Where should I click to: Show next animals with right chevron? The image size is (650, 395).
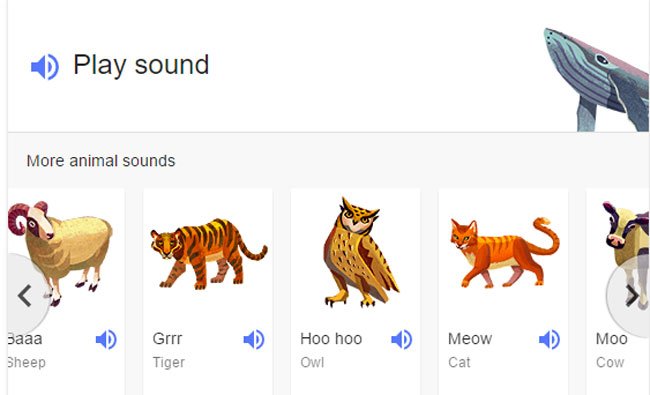[x=632, y=296]
